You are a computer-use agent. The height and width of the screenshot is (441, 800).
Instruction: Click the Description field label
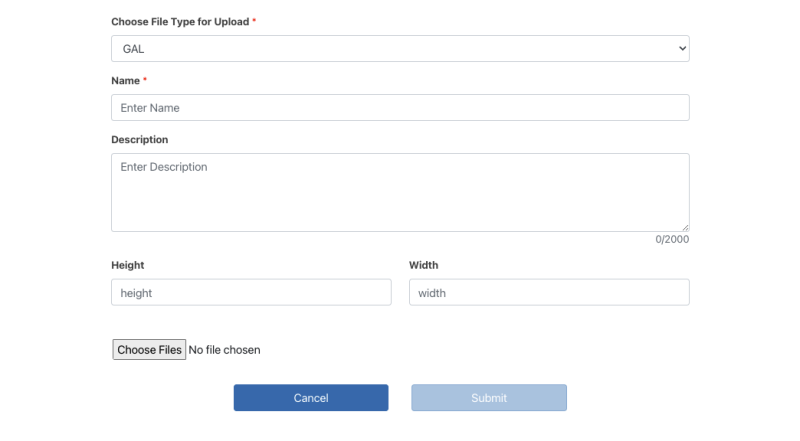point(139,139)
